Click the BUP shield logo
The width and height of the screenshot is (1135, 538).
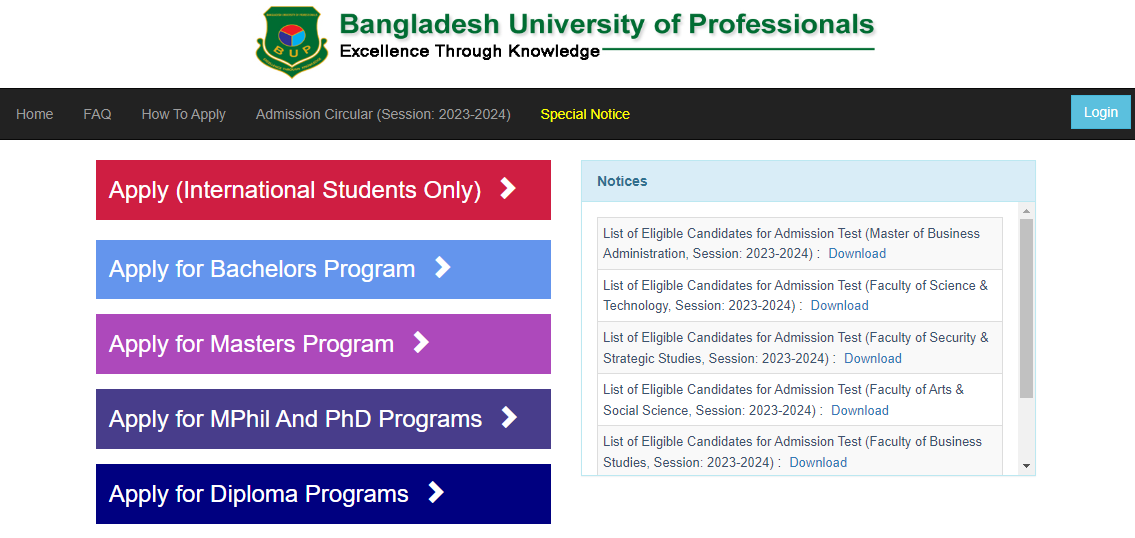292,41
